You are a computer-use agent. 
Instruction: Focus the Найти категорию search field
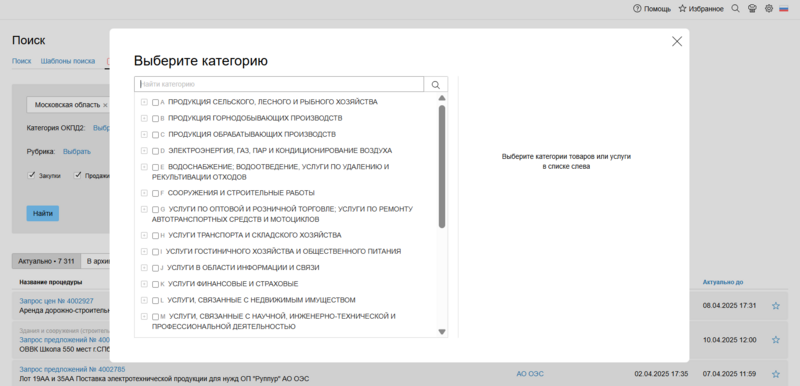pyautogui.click(x=279, y=85)
